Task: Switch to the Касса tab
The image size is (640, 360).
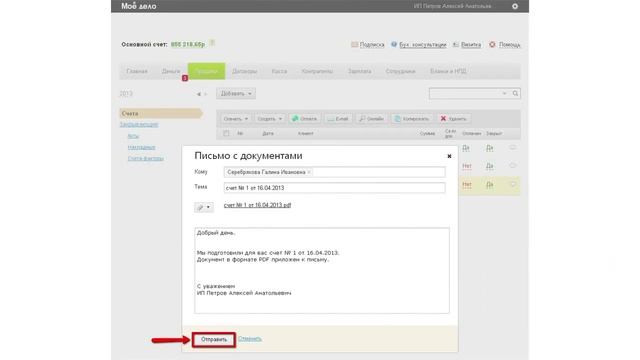Action: [x=279, y=71]
